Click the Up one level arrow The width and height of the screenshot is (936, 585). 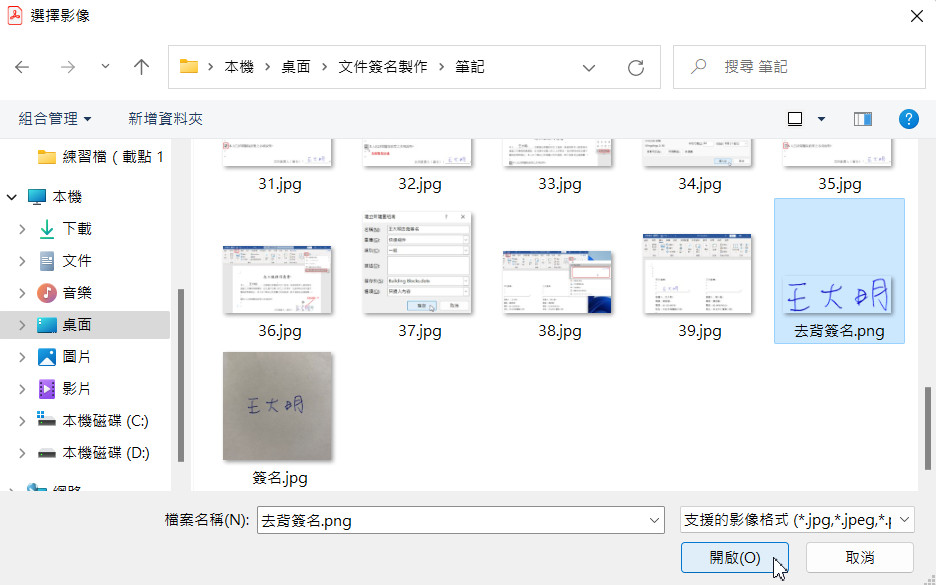click(141, 67)
